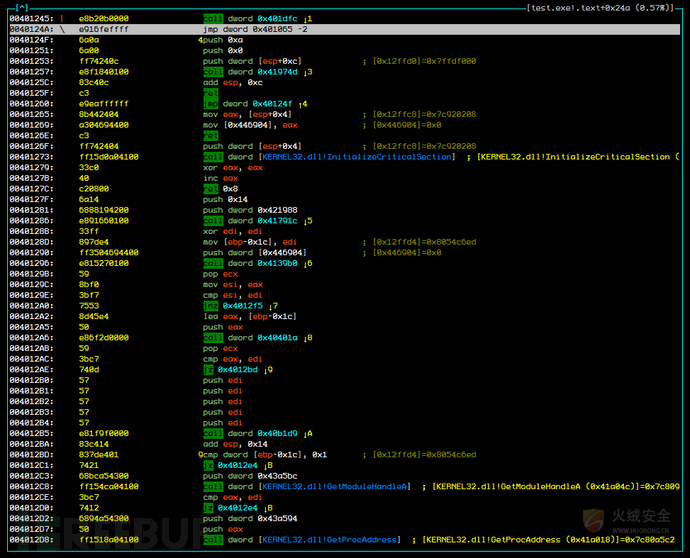
Task: Follow the call target 0x4139b0
Action: [277, 263]
